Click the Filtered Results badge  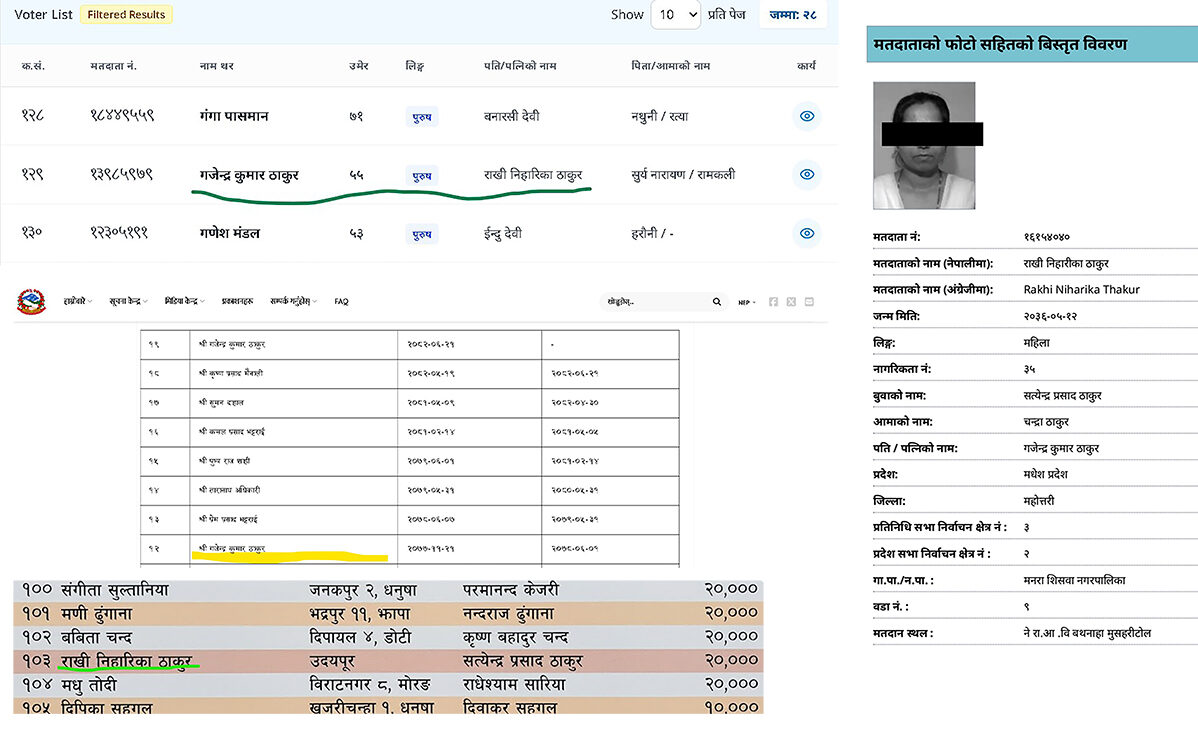tap(126, 15)
